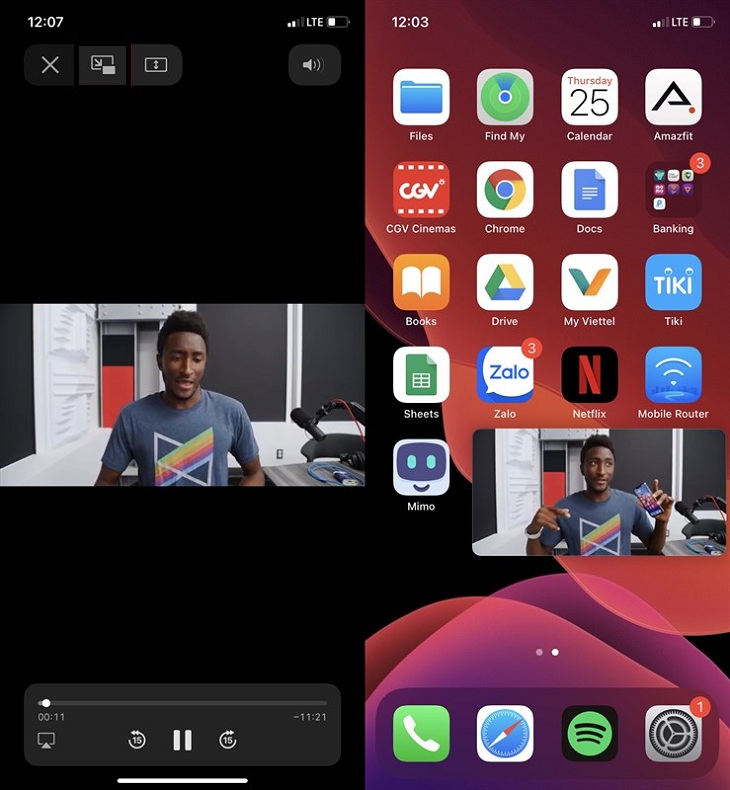The width and height of the screenshot is (730, 790).
Task: Tap the fill-screen resize video button
Action: (156, 64)
